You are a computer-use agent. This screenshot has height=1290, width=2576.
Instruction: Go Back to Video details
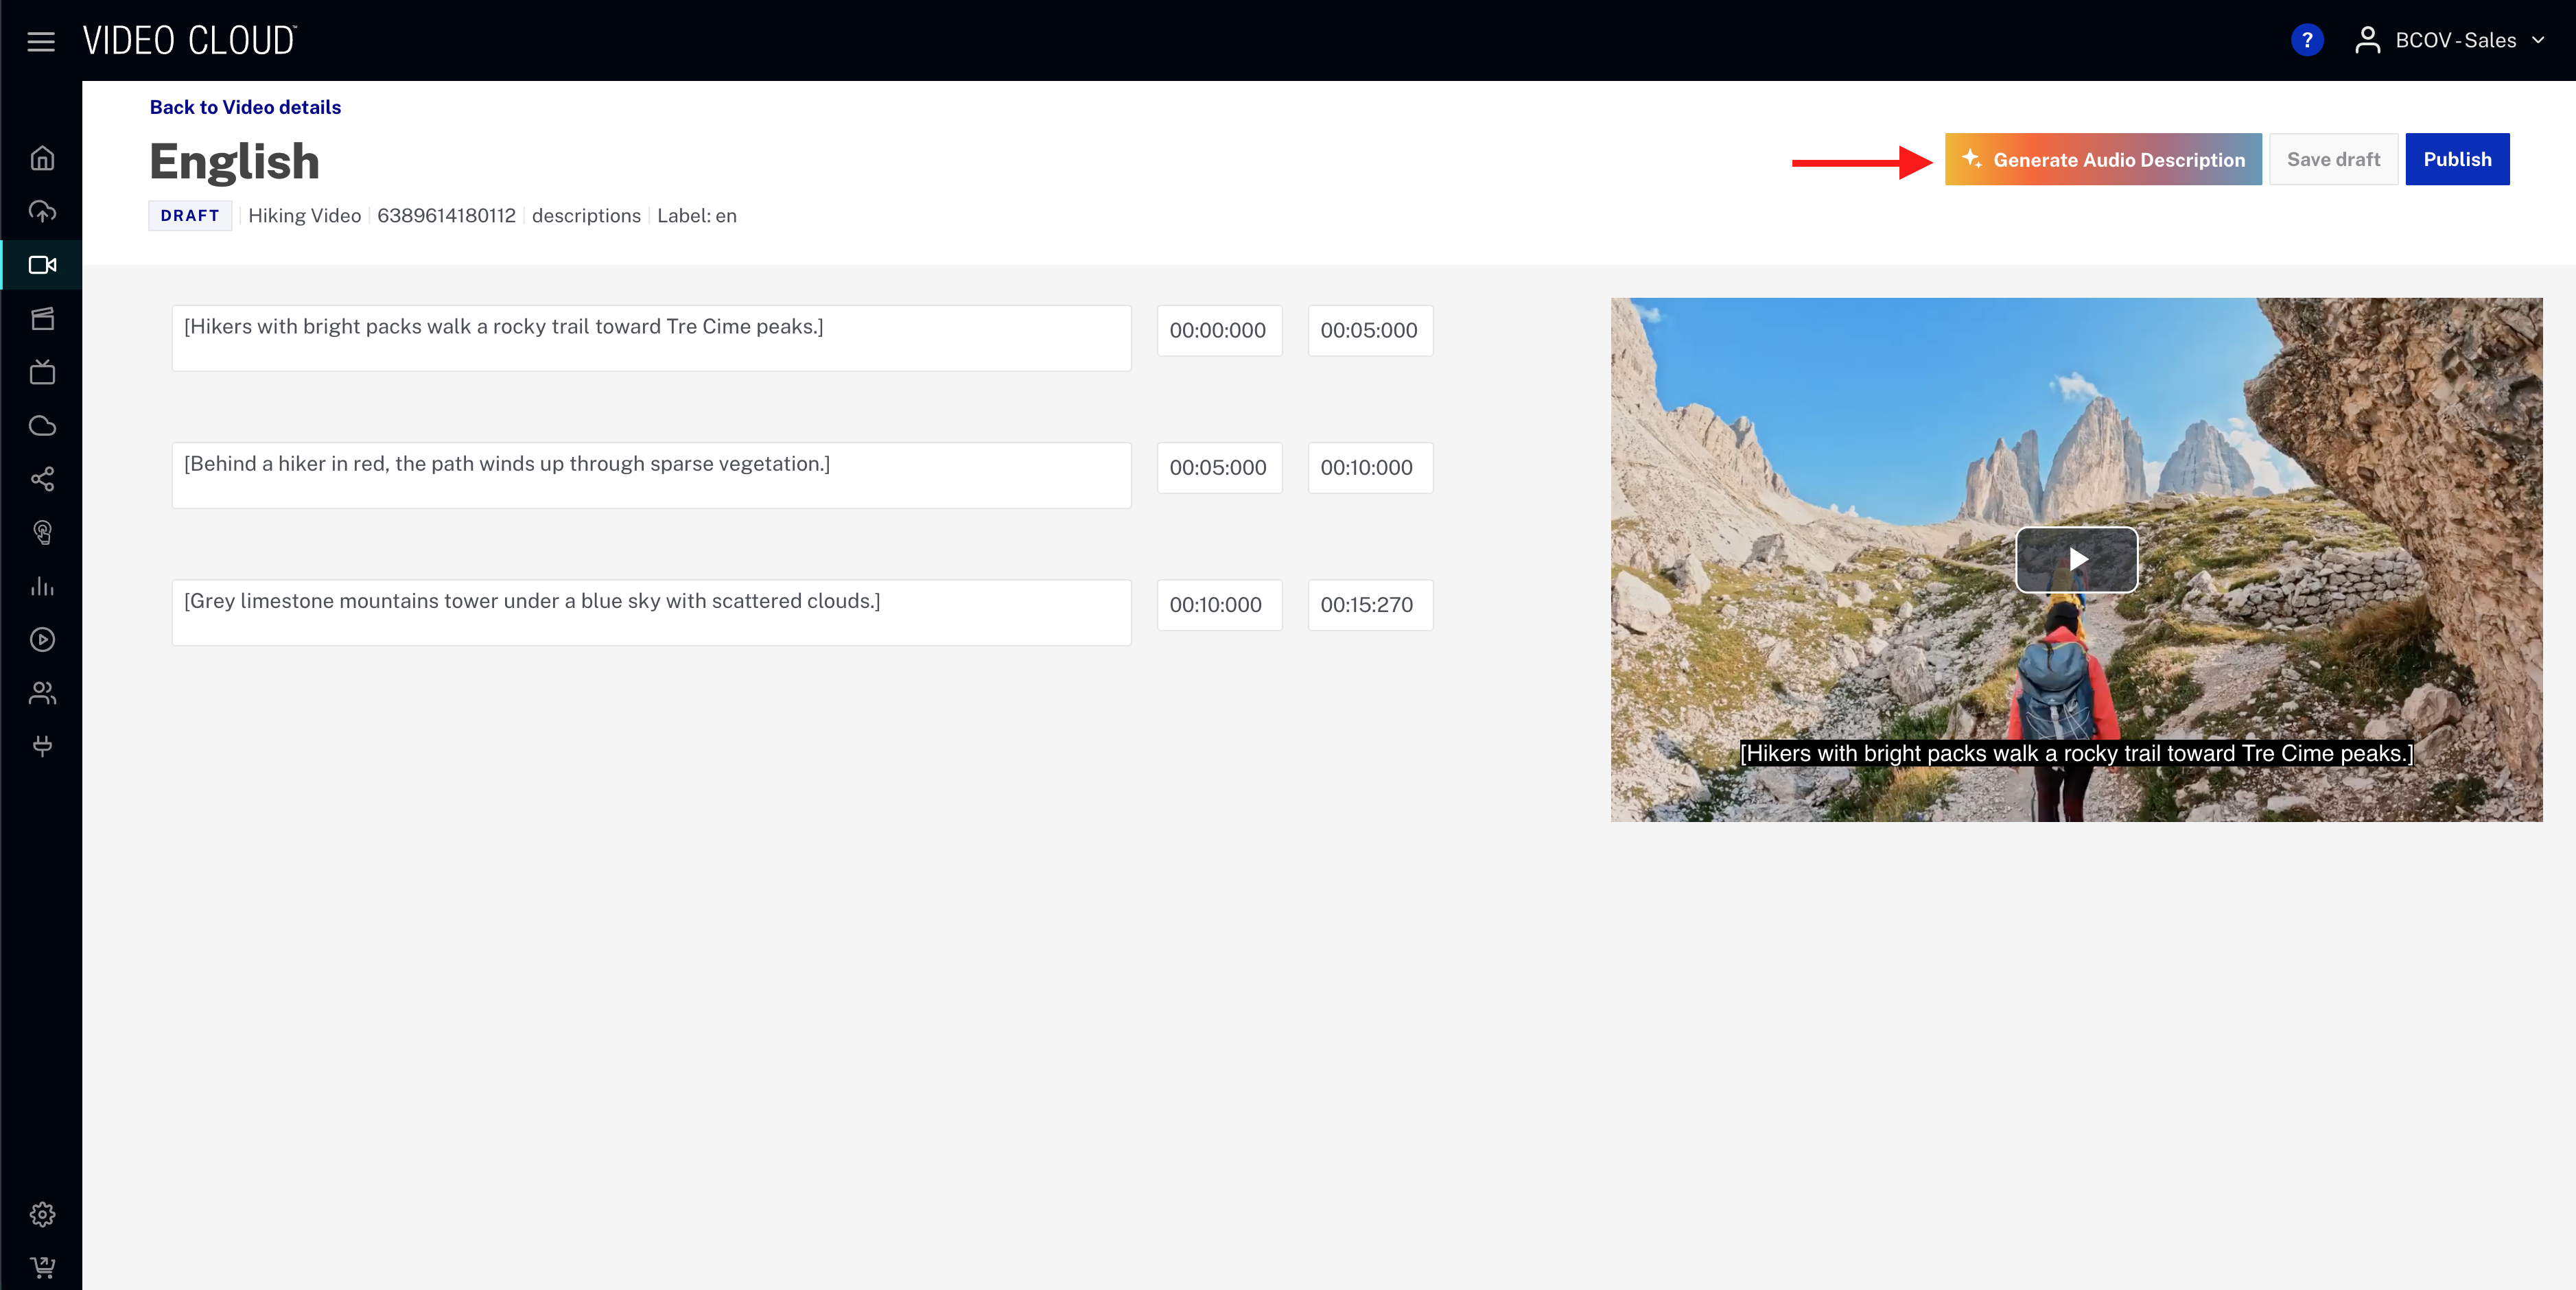coord(244,107)
